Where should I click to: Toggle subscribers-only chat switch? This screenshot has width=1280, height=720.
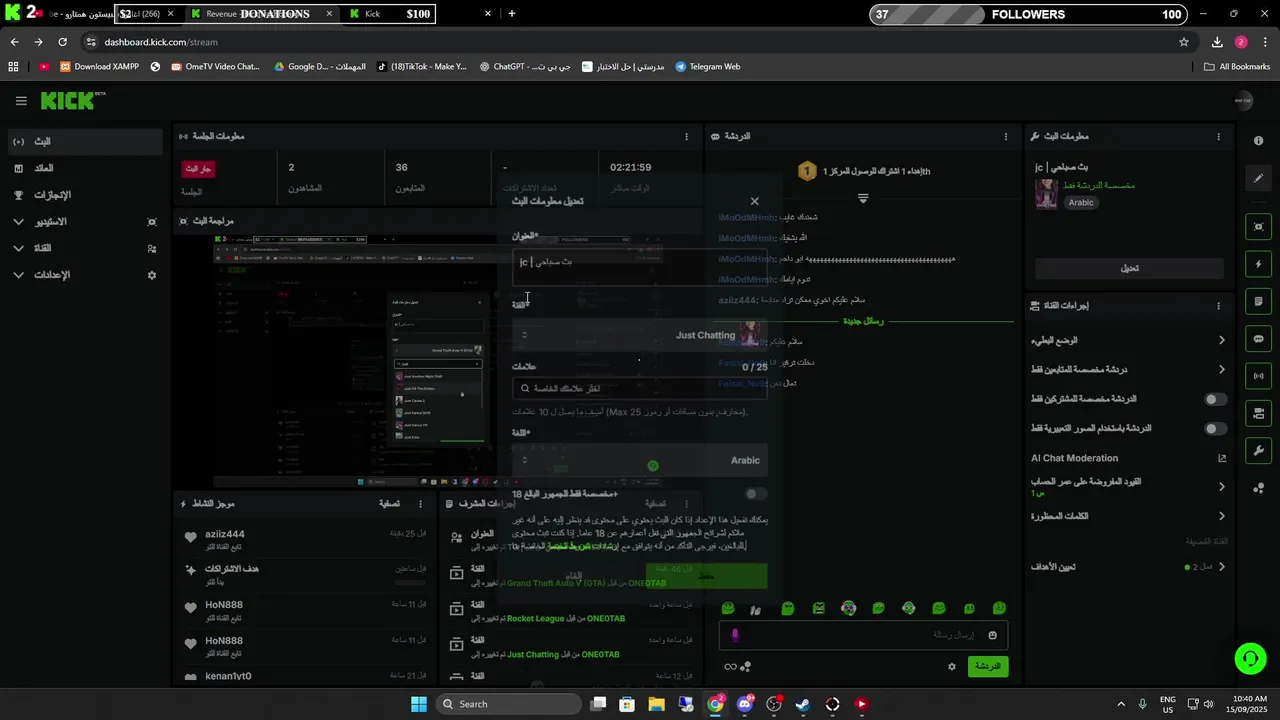[x=1215, y=399]
